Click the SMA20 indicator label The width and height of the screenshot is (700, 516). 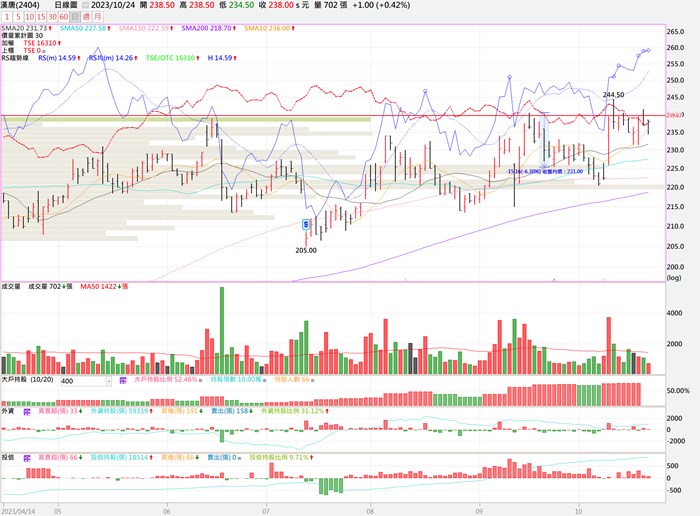(27, 29)
